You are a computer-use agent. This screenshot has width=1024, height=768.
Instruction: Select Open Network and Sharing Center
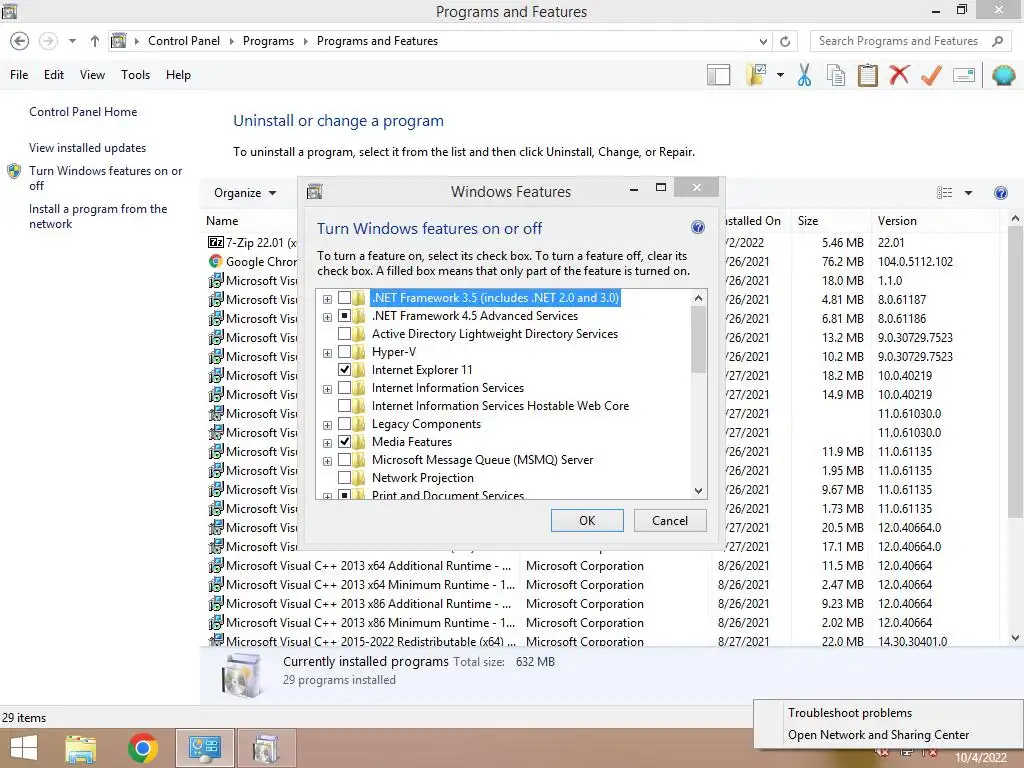[878, 735]
